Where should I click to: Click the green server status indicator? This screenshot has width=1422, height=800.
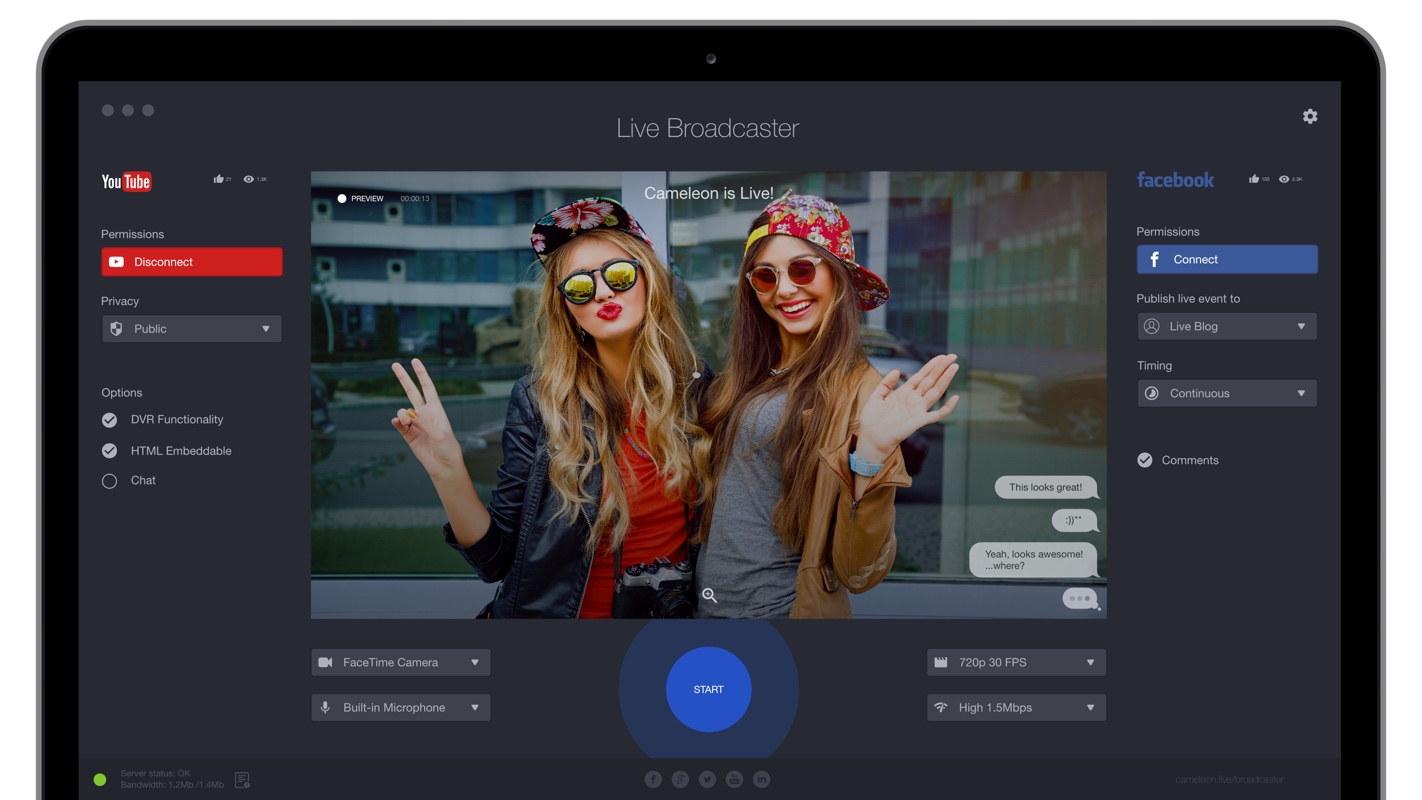(x=99, y=779)
